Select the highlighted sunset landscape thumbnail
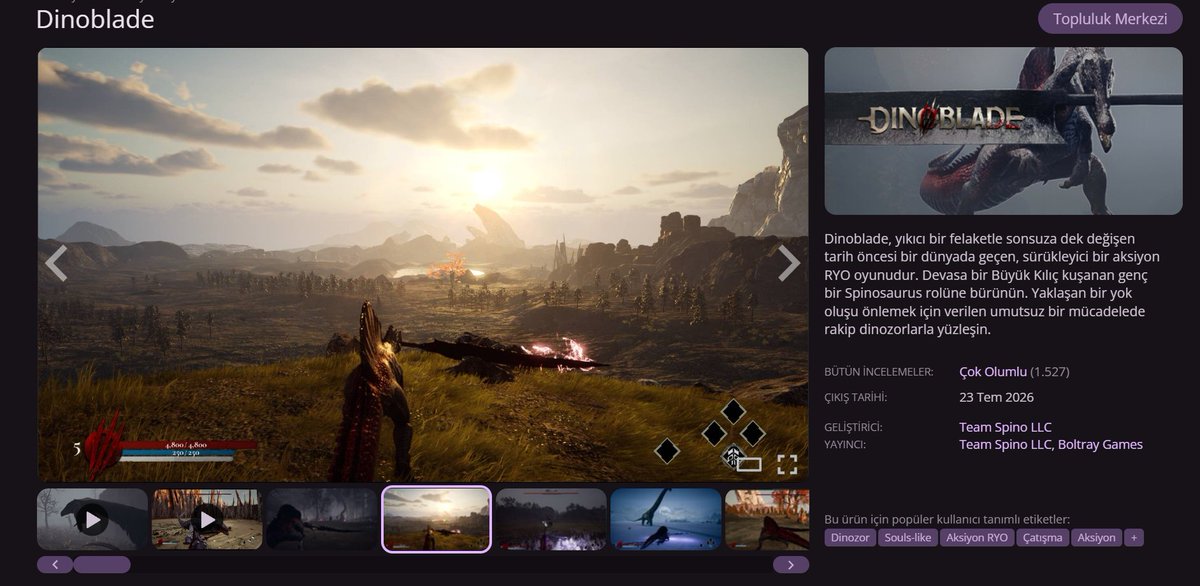Screen dimensions: 1200x586 [436, 519]
